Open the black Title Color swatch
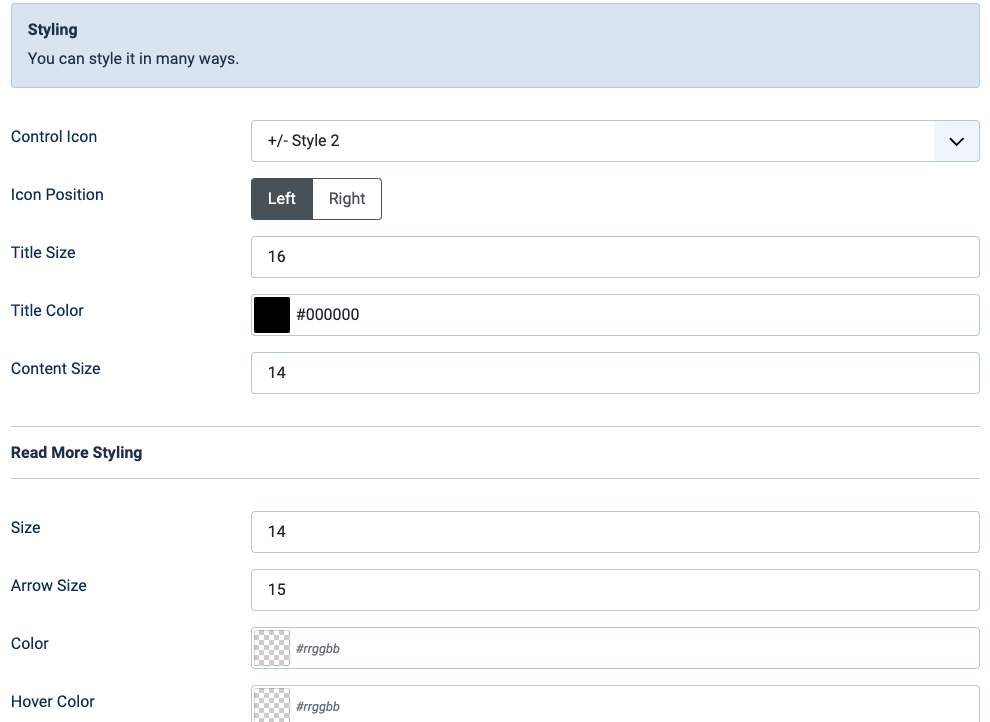 click(x=272, y=315)
